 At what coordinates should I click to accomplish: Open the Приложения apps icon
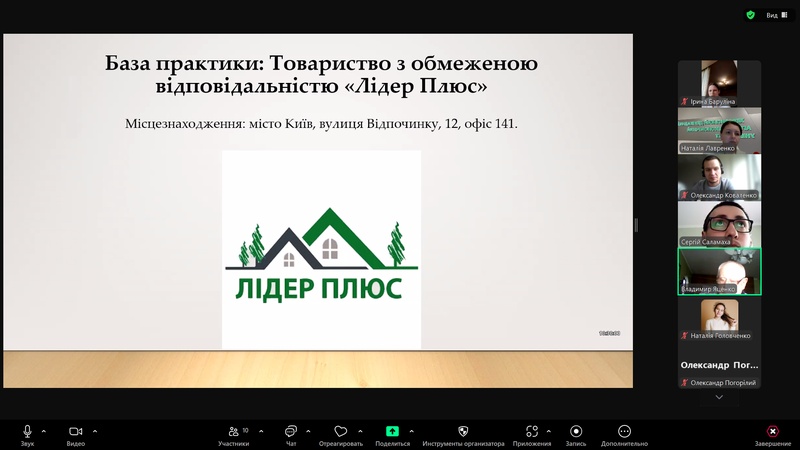532,432
